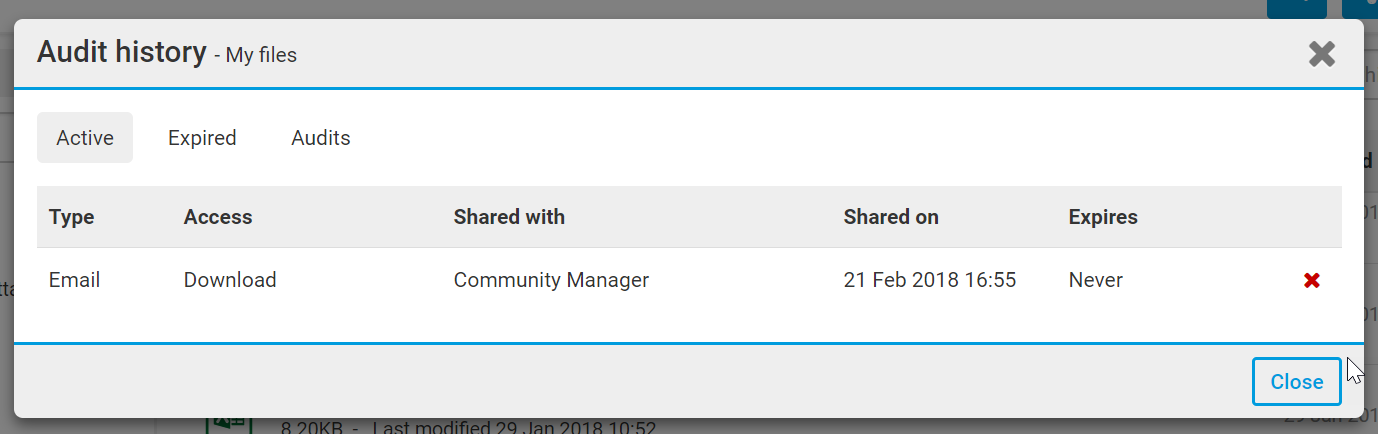
Task: Select the Email type cell
Action: tap(75, 281)
